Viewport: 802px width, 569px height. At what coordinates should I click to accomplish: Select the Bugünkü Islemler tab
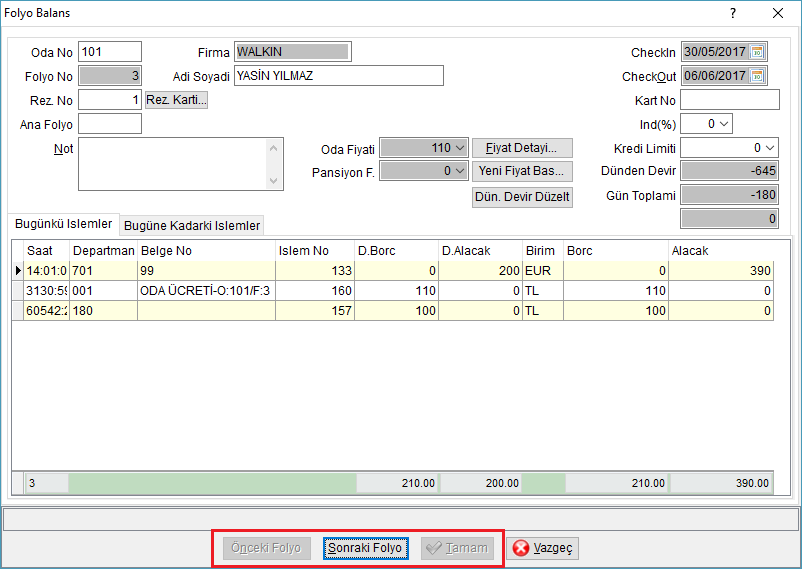(63, 224)
